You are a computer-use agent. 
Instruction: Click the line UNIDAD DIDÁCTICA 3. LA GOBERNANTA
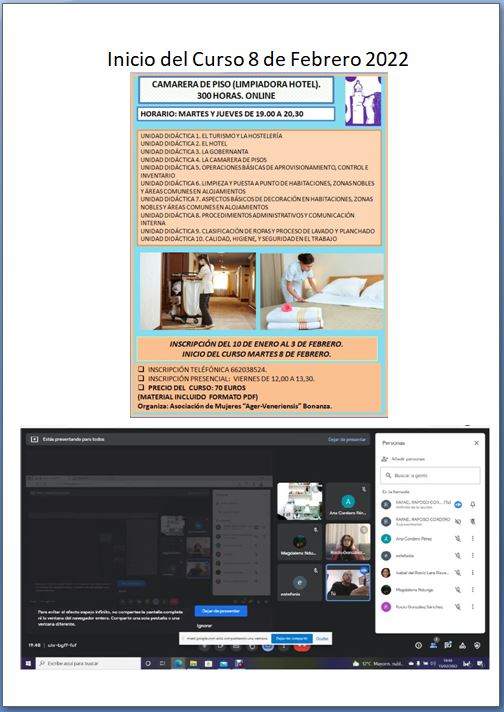pos(194,152)
